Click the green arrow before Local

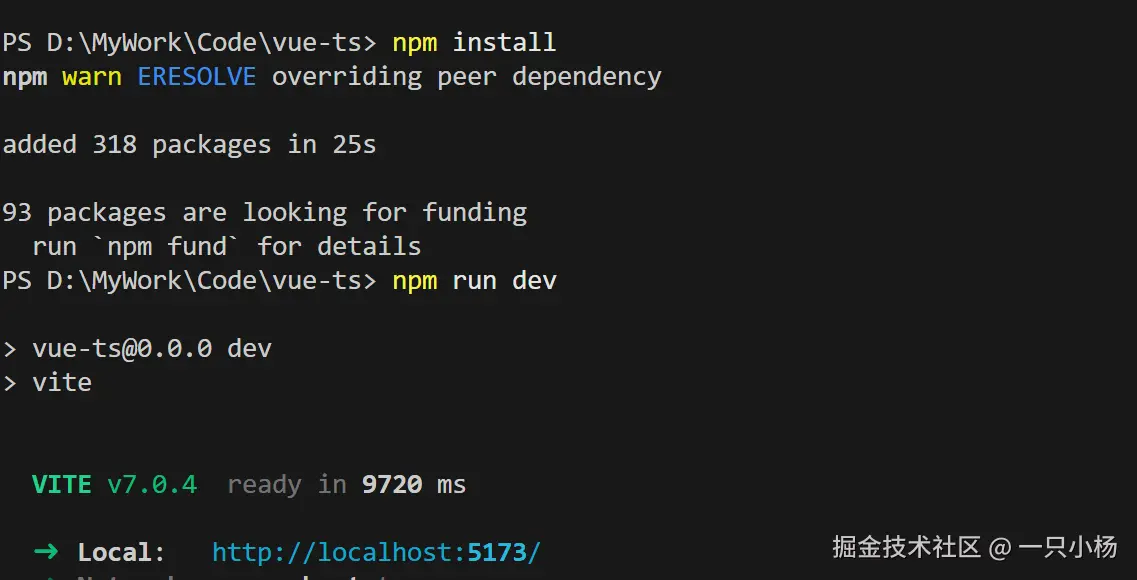[x=46, y=552]
